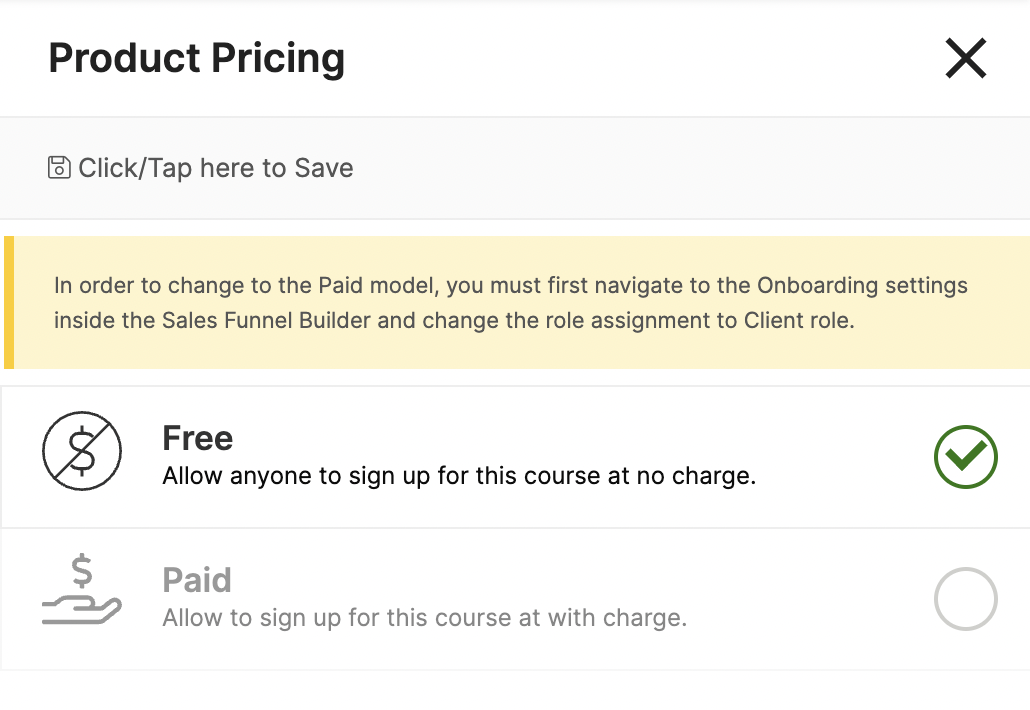Viewport: 1030px width, 710px height.
Task: Click the floppy disk save icon
Action: [58, 168]
